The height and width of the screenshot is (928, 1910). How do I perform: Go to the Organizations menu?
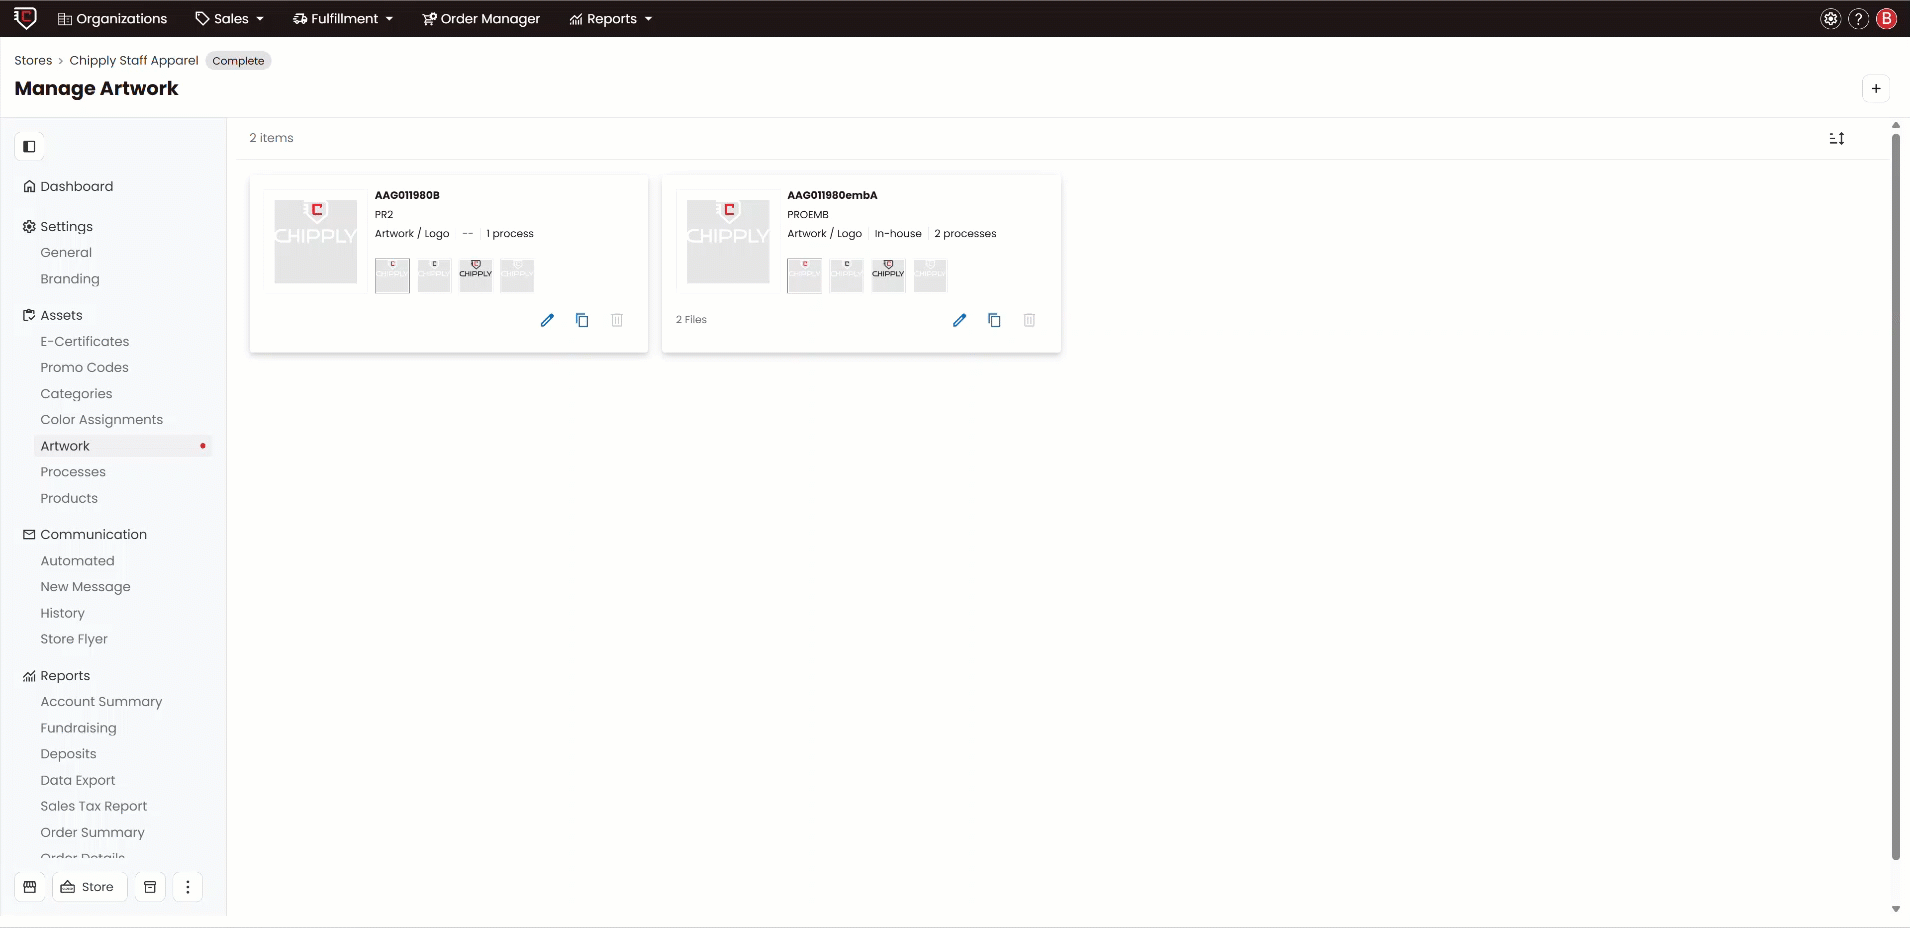coord(112,19)
